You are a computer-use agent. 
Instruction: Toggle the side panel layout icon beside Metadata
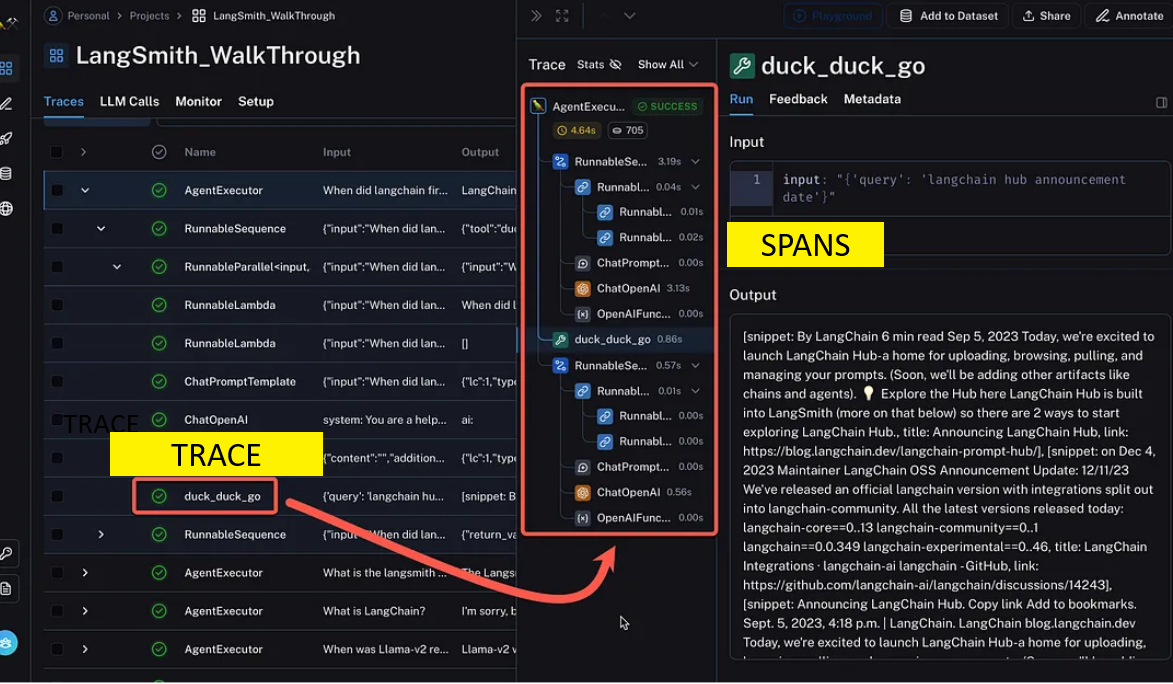click(x=1161, y=103)
